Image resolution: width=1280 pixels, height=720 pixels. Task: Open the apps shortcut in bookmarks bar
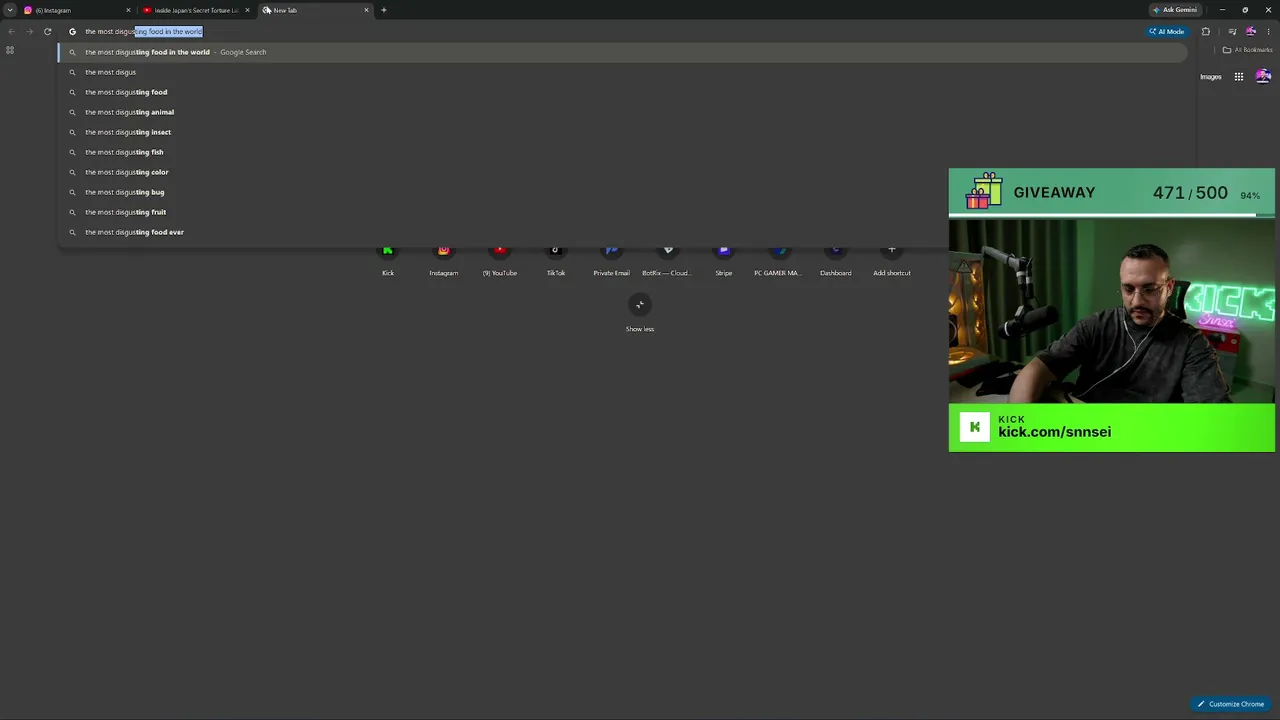click(x=10, y=50)
